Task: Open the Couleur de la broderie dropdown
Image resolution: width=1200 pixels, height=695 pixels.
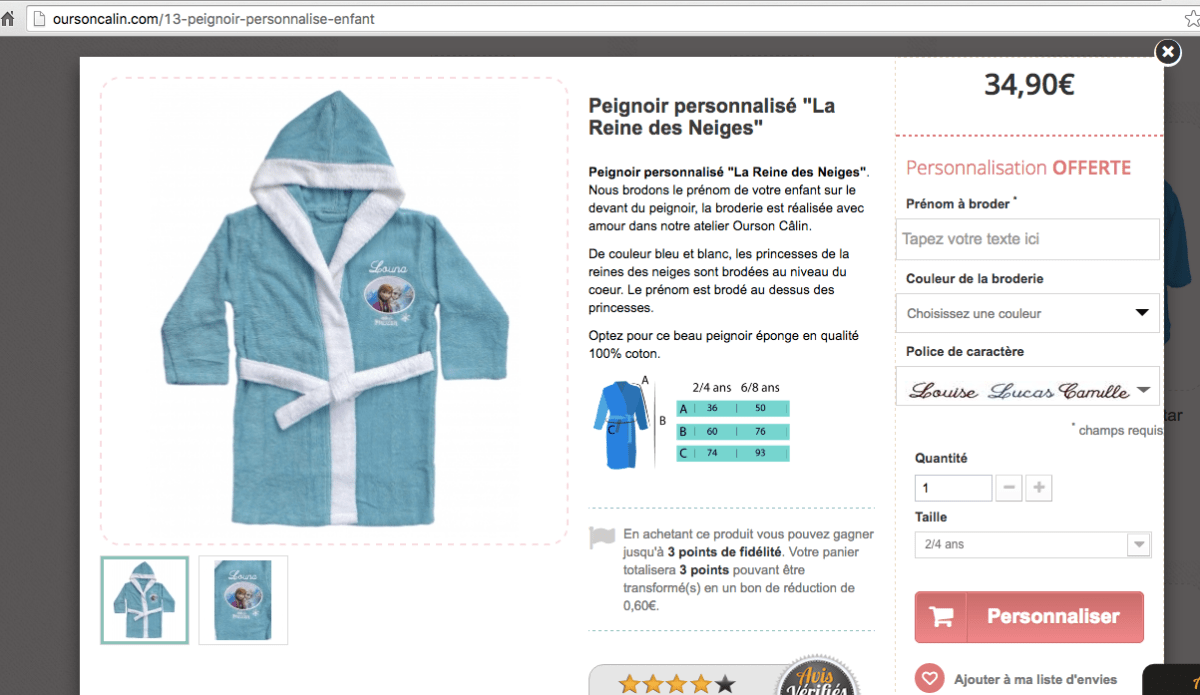Action: coord(1027,313)
